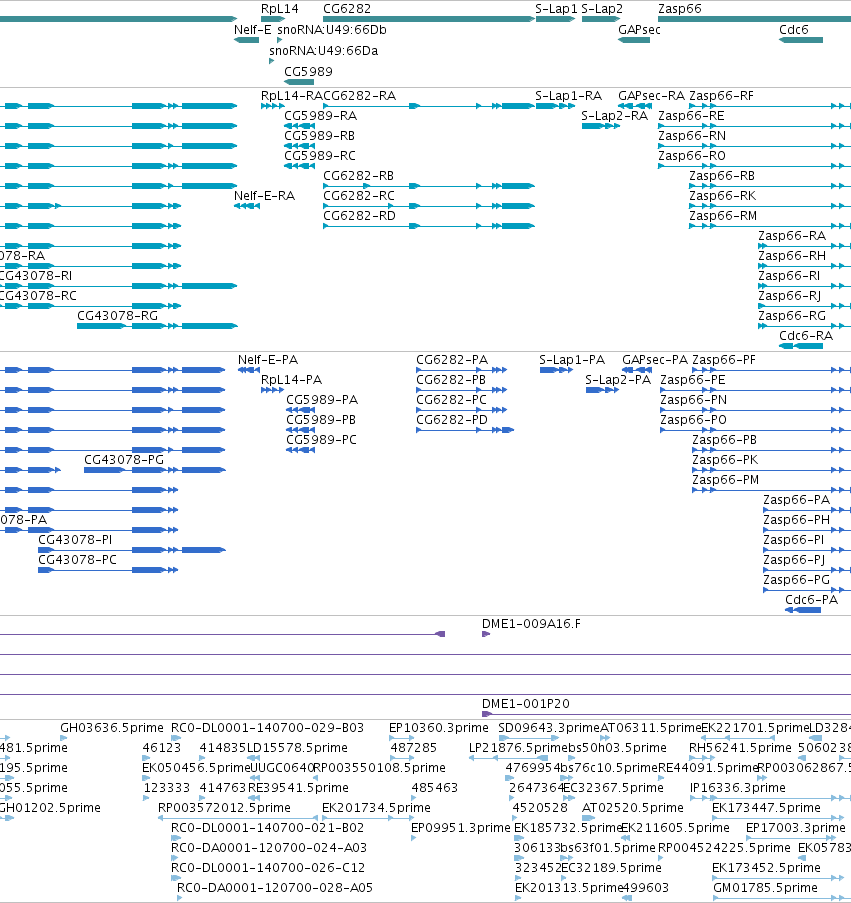Click the CG5989-RC transcript label
Screen dimensions: 851x903
click(320, 155)
